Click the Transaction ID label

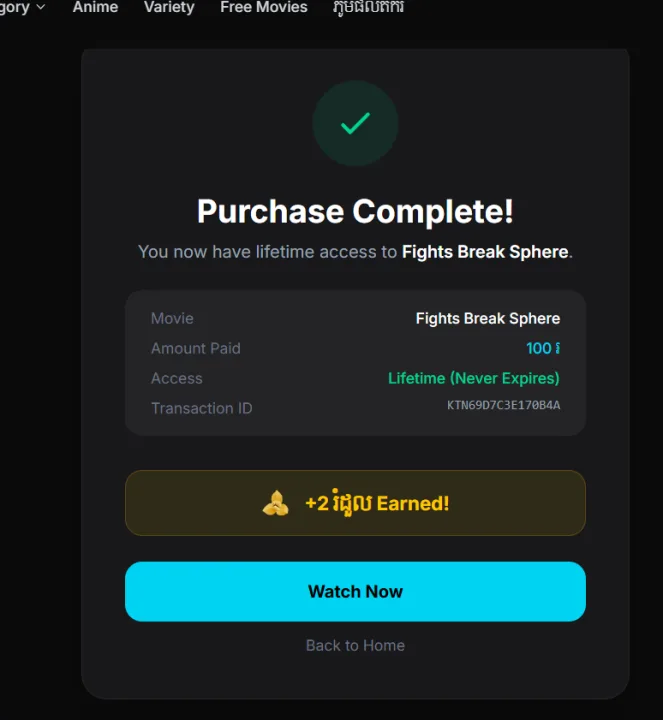[x=201, y=408]
